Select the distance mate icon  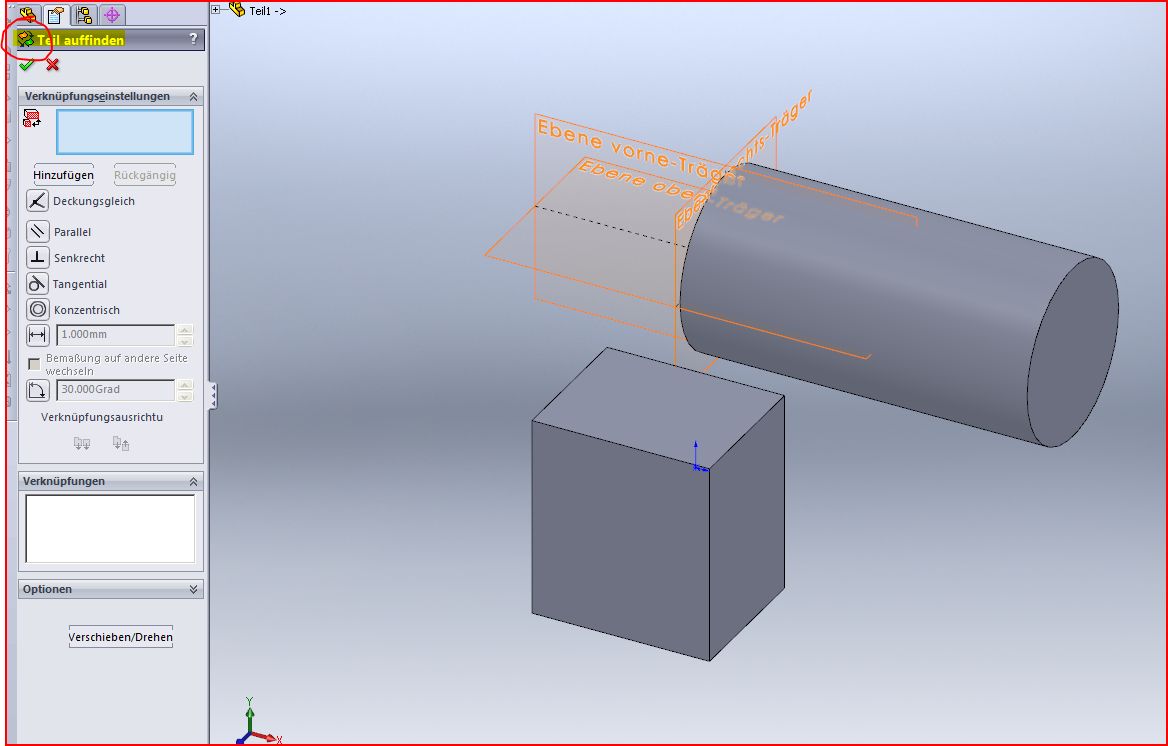37,335
